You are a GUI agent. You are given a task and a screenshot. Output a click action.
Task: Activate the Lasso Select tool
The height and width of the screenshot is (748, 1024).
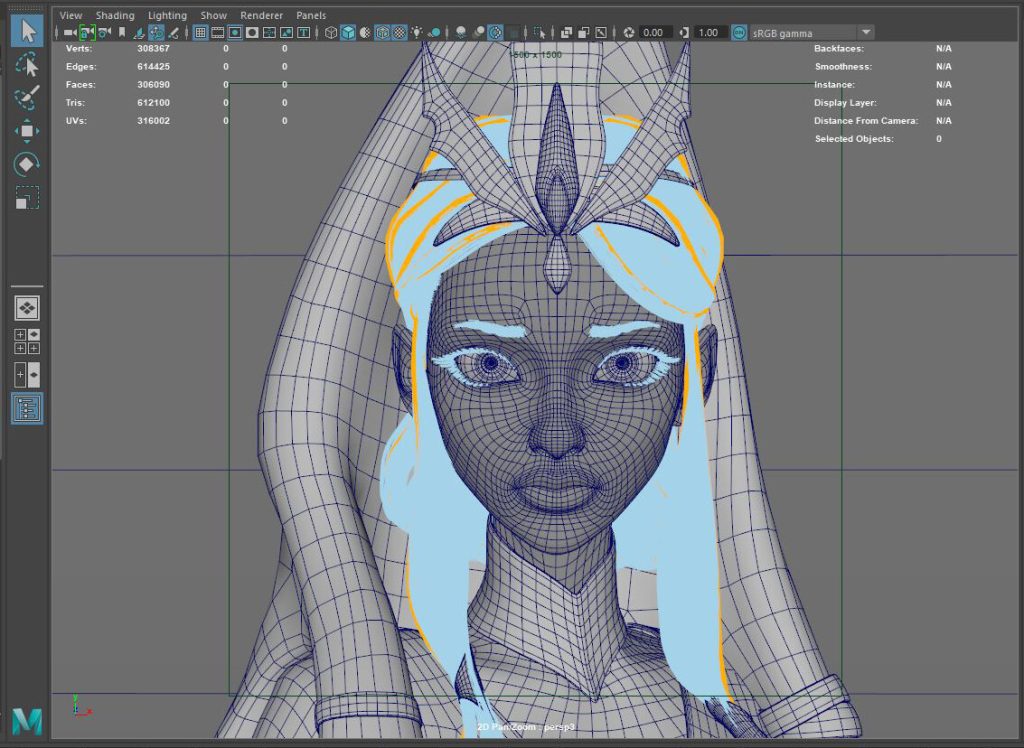click(x=27, y=65)
